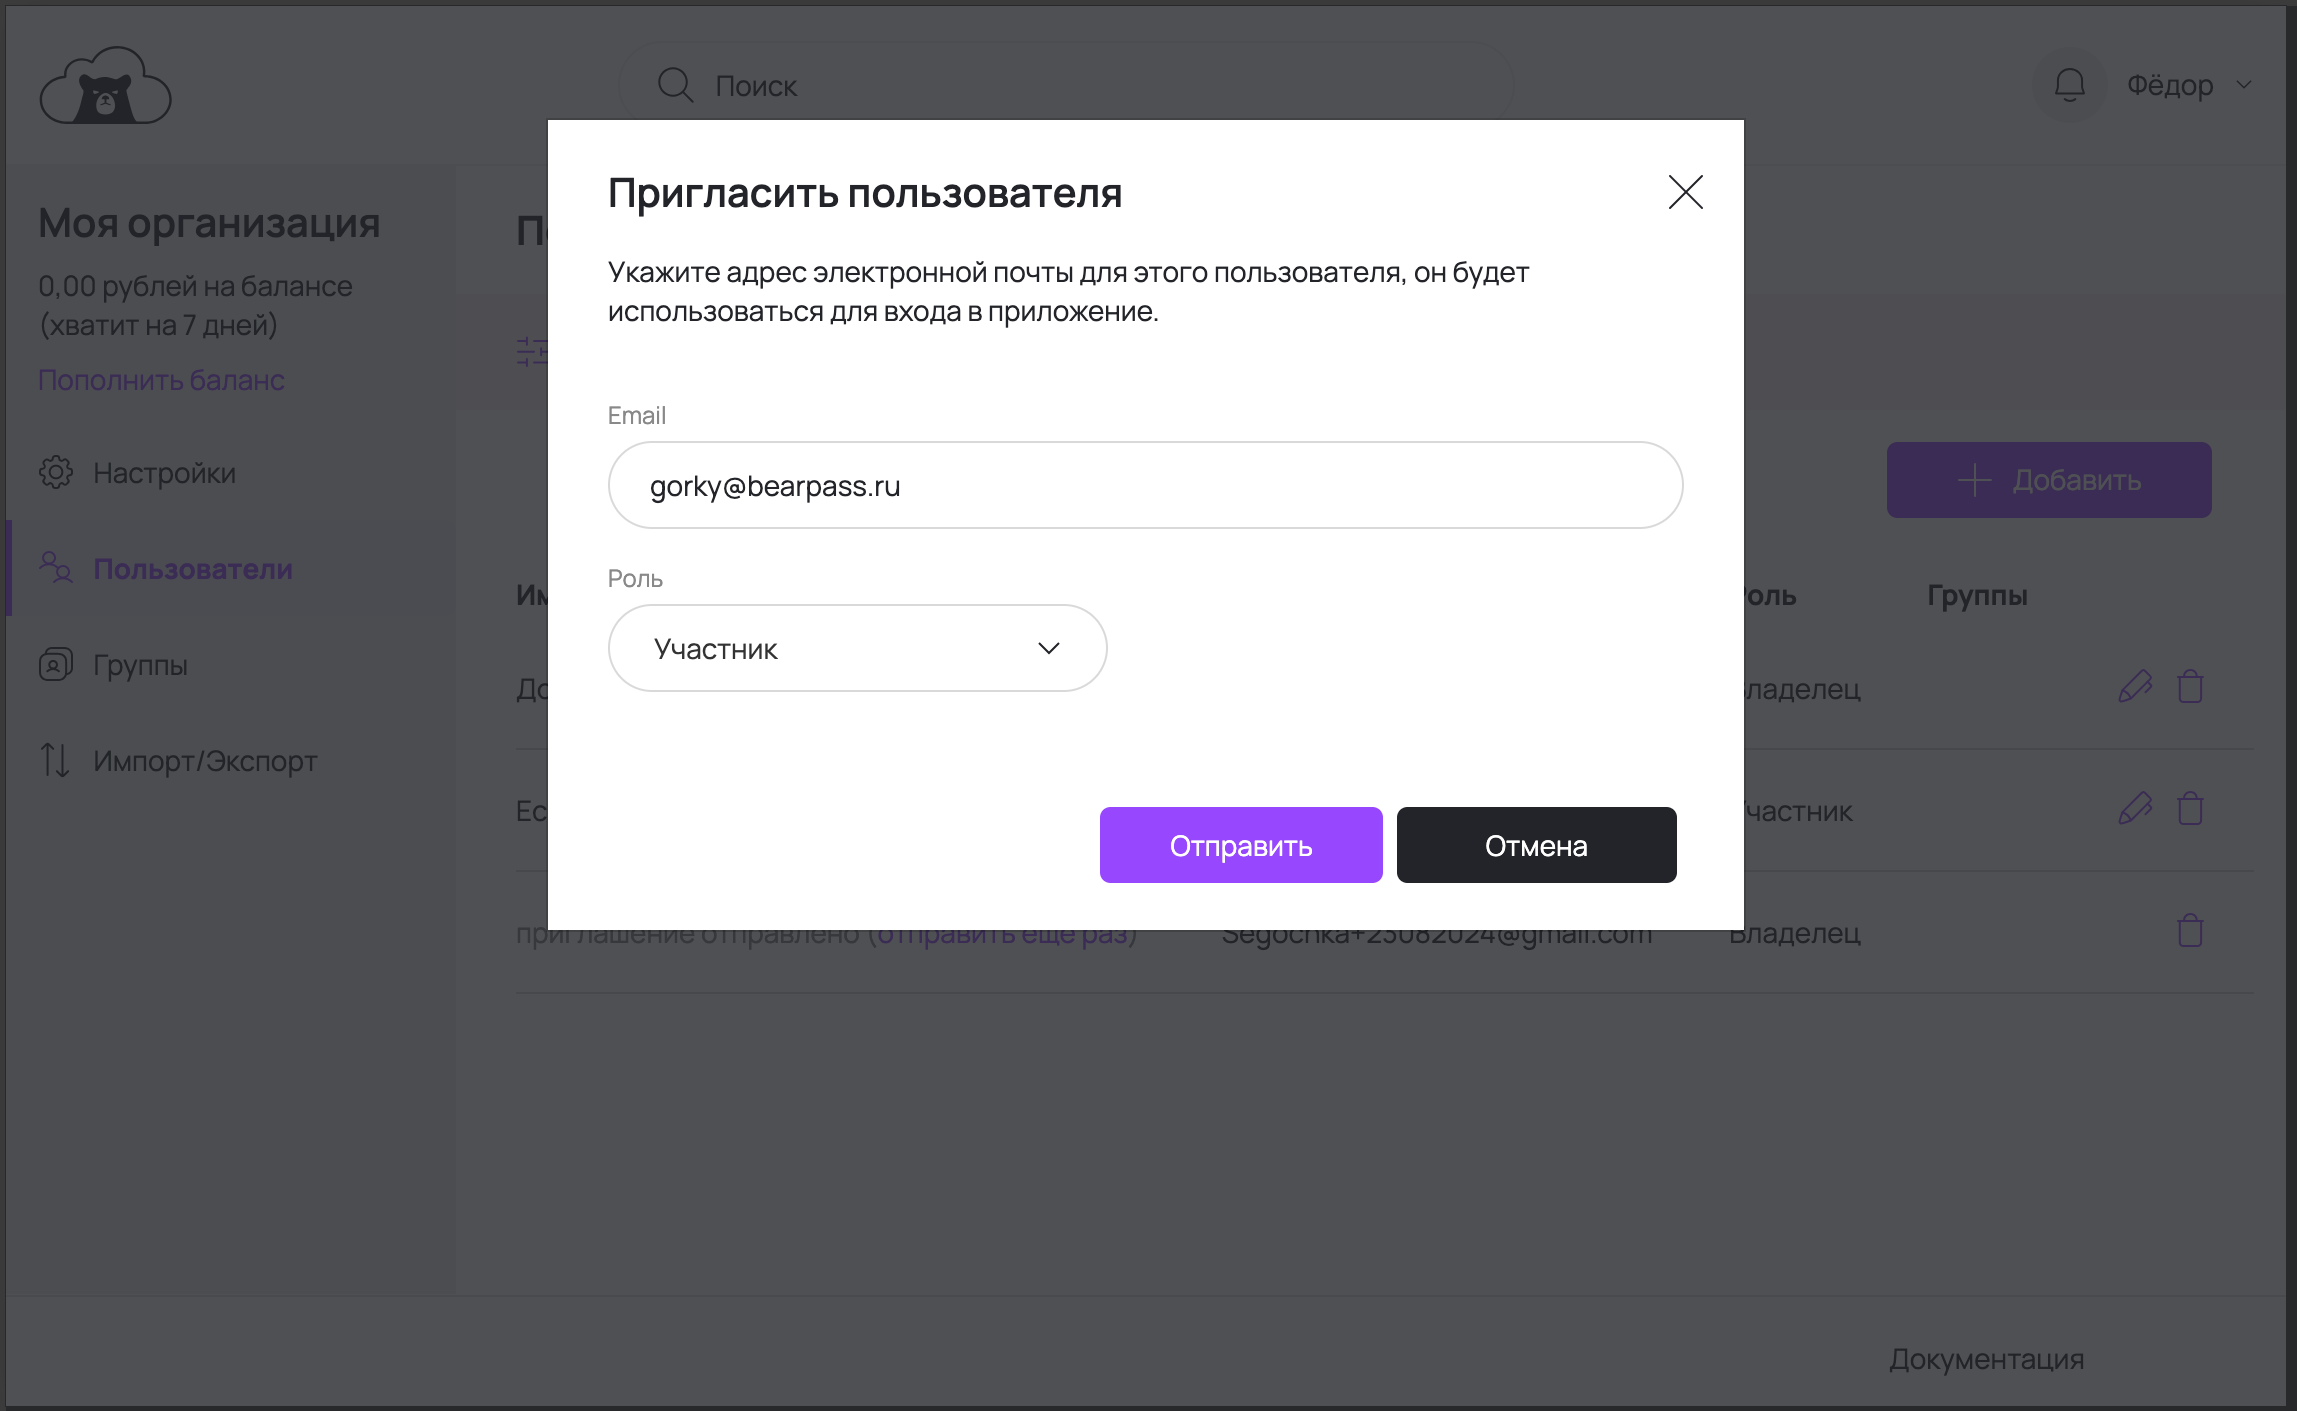
Task: Click the edit pencil for the Участник row
Action: [x=2134, y=809]
